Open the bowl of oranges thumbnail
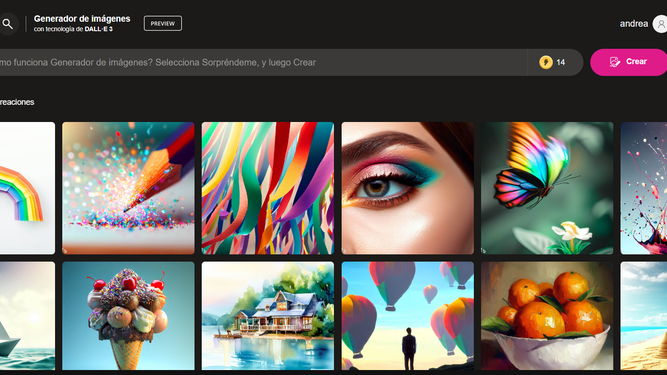Screen dimensions: 667x375 547,315
